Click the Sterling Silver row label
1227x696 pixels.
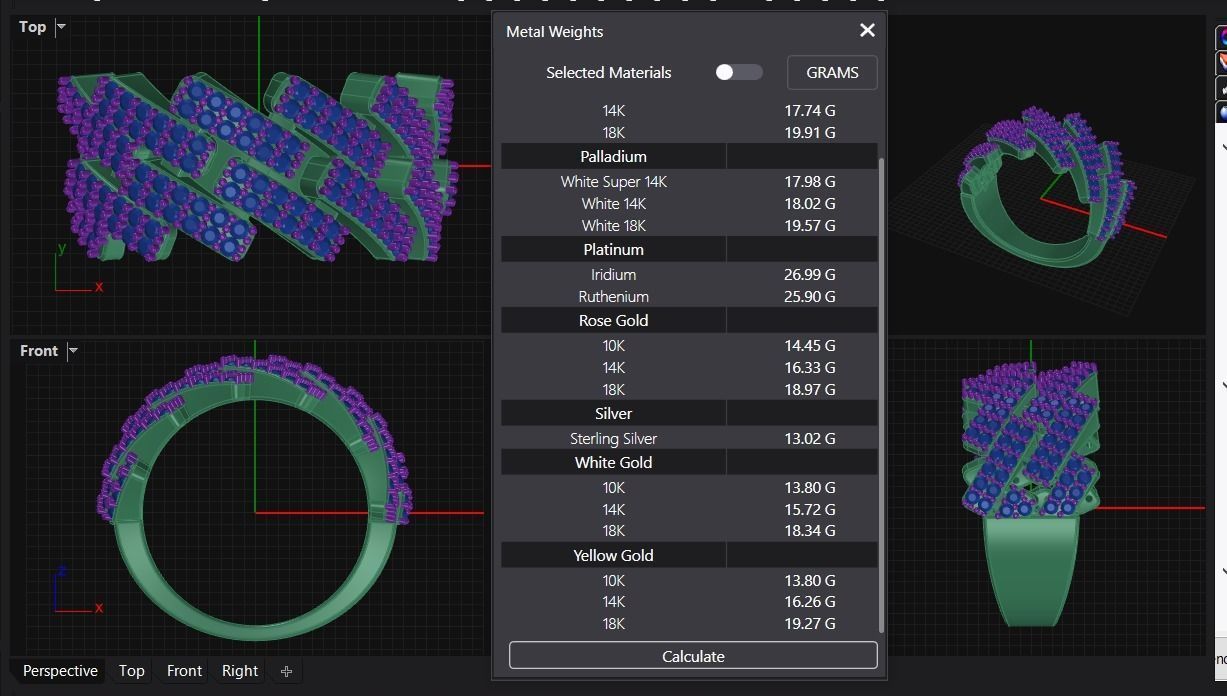point(613,439)
